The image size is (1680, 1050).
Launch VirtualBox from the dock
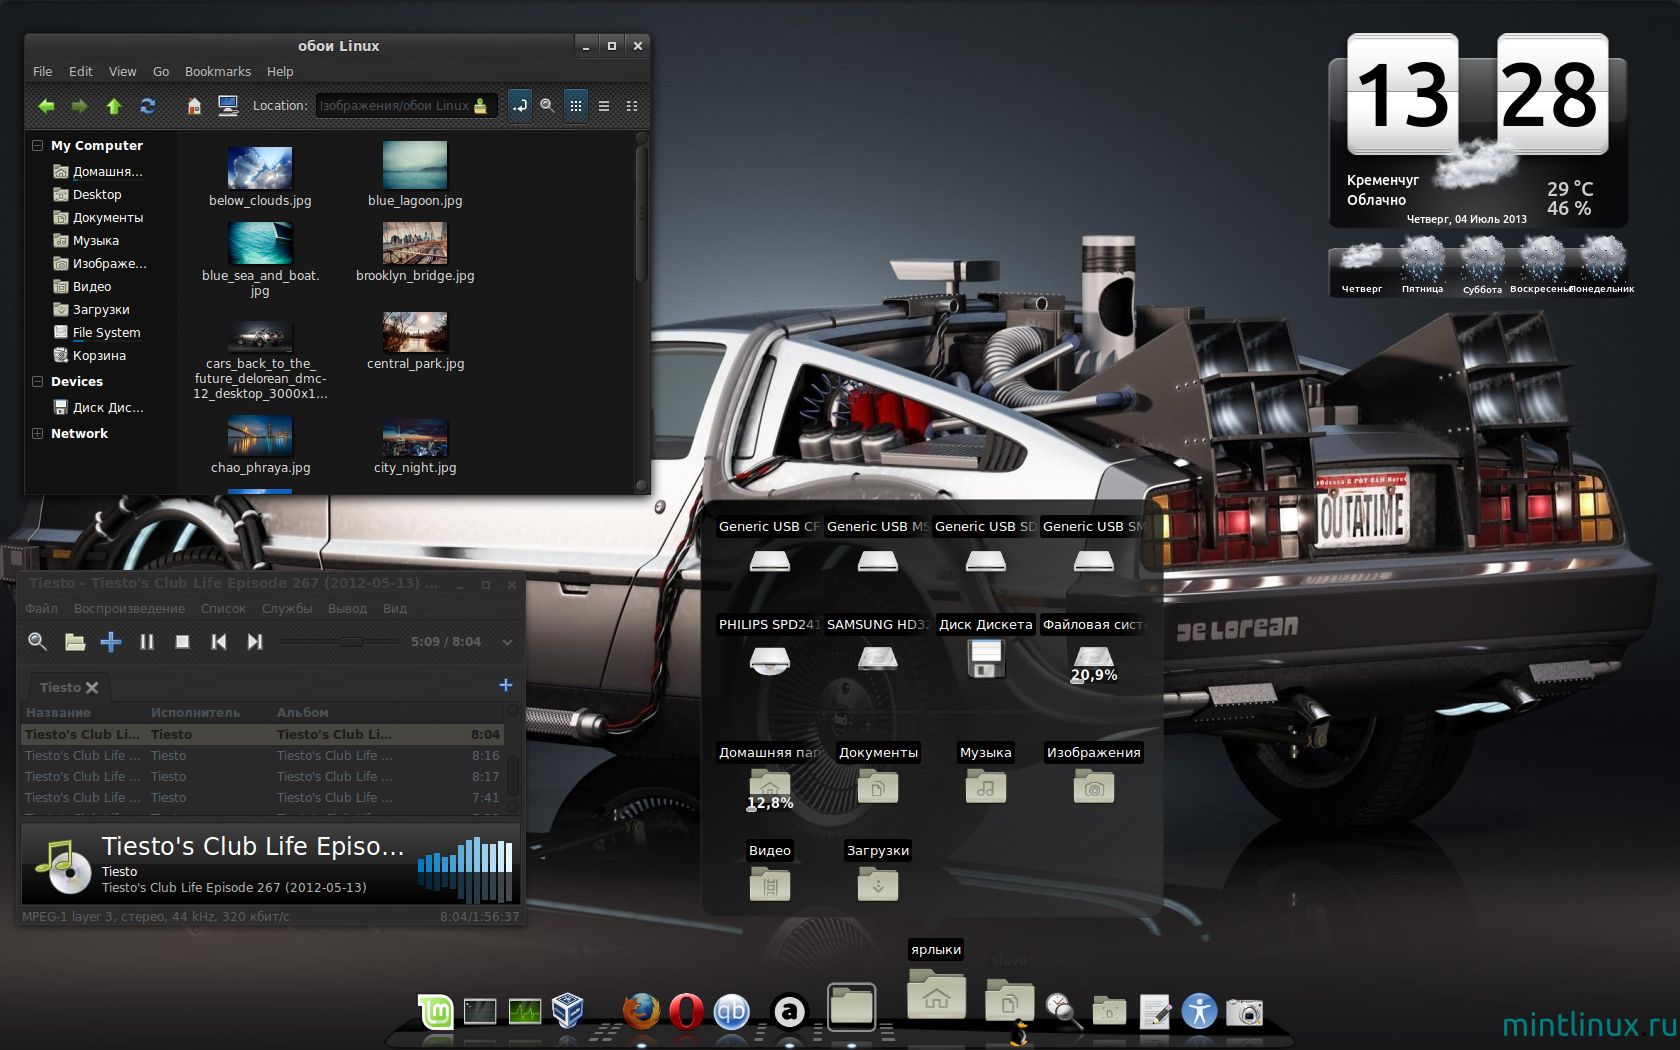coord(567,1011)
